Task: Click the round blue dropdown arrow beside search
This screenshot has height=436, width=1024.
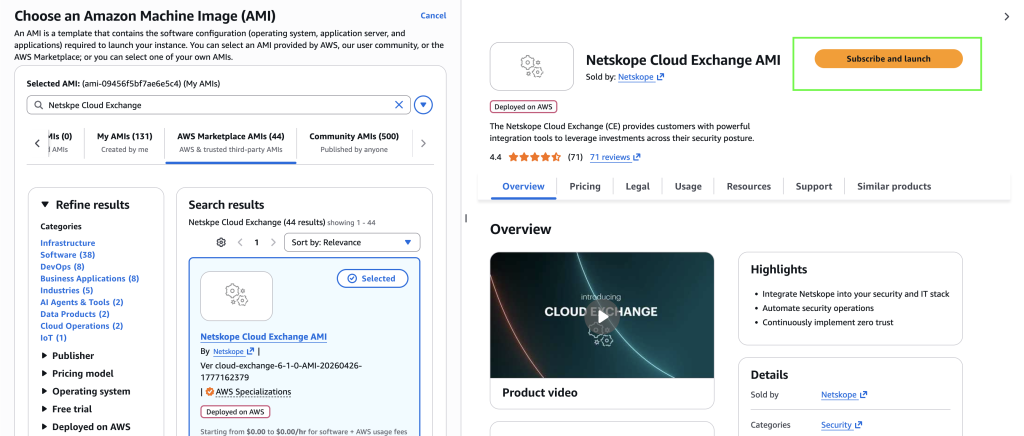Action: (424, 105)
